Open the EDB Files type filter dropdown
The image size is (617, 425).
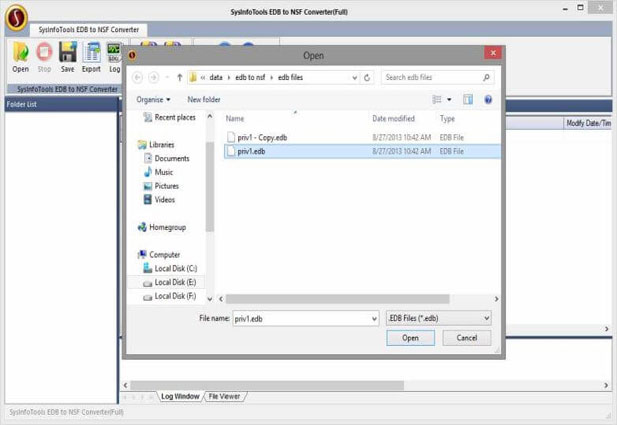(x=439, y=318)
